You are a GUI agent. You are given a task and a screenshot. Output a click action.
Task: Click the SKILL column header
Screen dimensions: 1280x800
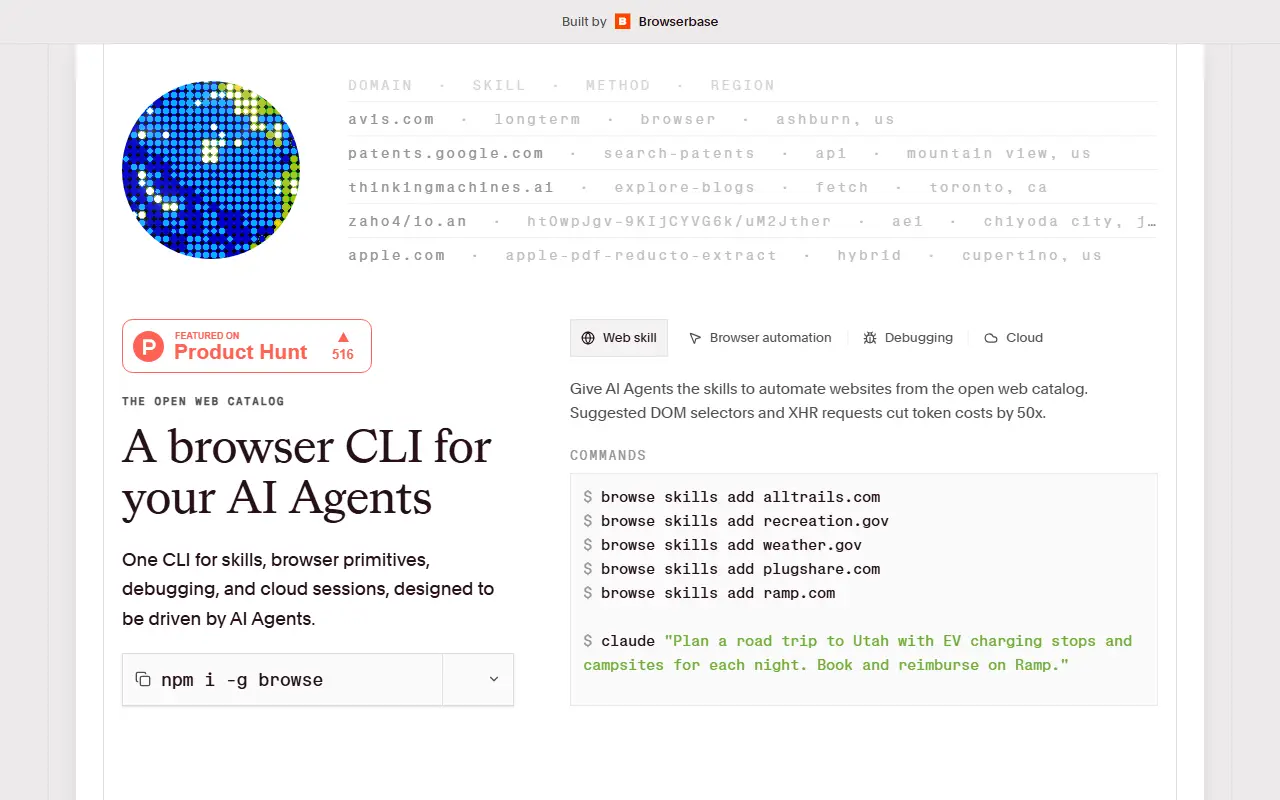click(x=499, y=85)
